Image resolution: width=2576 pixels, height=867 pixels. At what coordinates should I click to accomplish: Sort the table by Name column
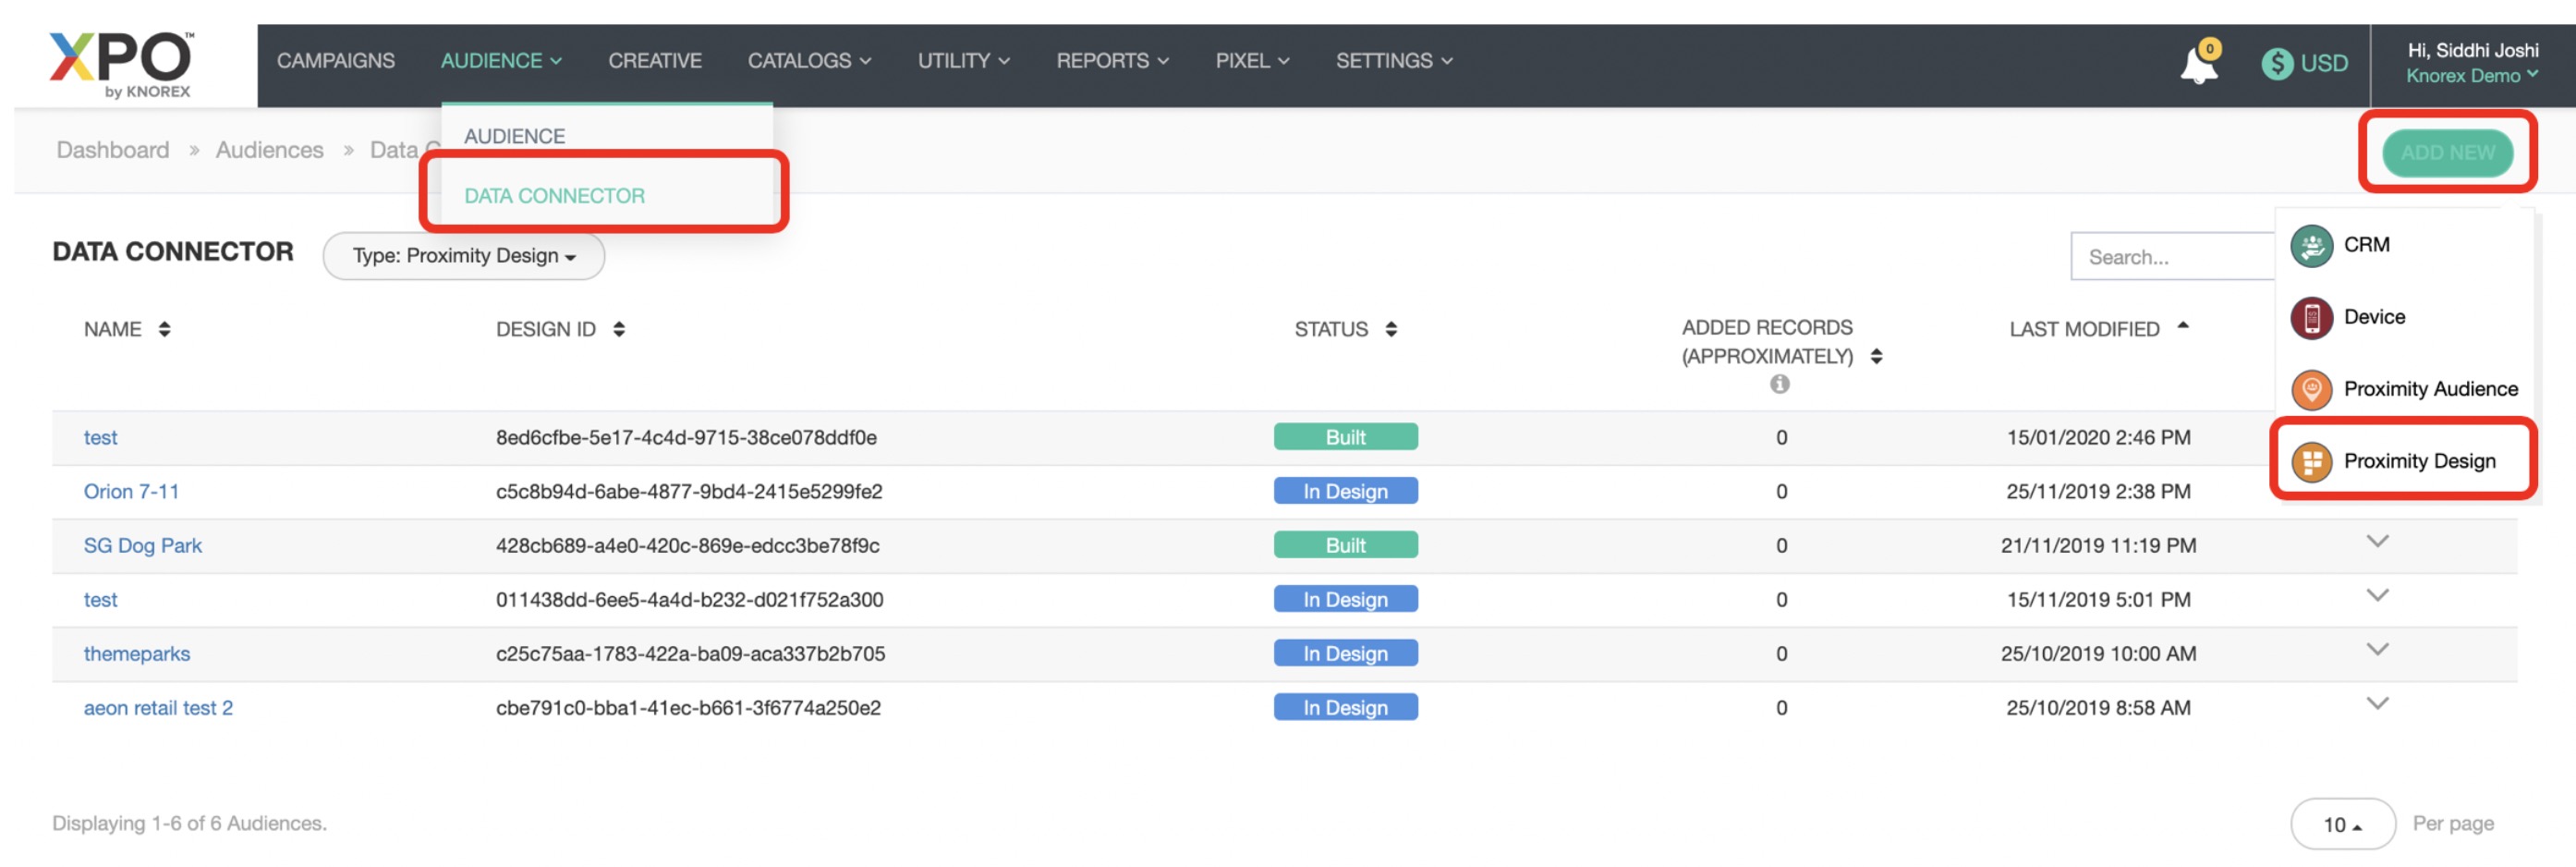point(165,330)
